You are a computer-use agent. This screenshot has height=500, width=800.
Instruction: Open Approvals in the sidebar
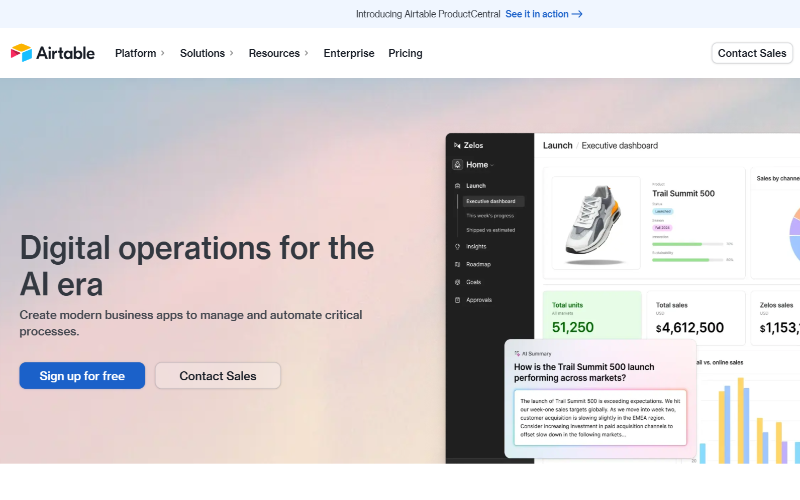click(479, 300)
